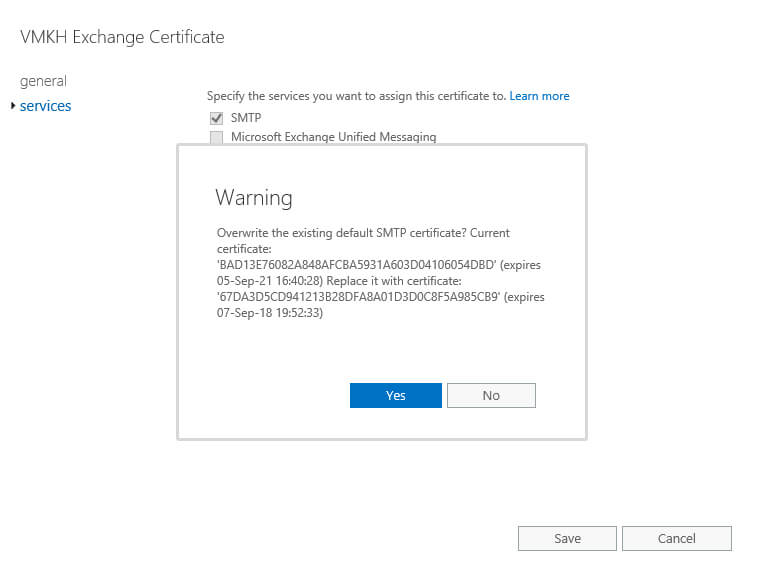
Task: Click the Cancel button
Action: [x=677, y=538]
